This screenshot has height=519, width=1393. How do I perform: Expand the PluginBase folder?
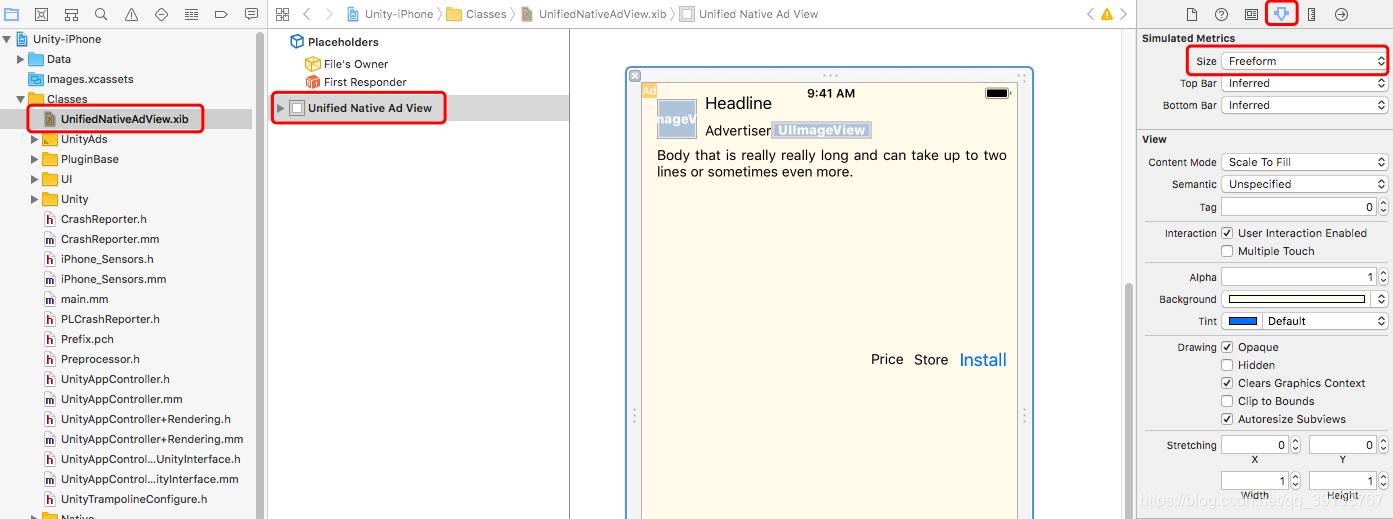point(35,159)
